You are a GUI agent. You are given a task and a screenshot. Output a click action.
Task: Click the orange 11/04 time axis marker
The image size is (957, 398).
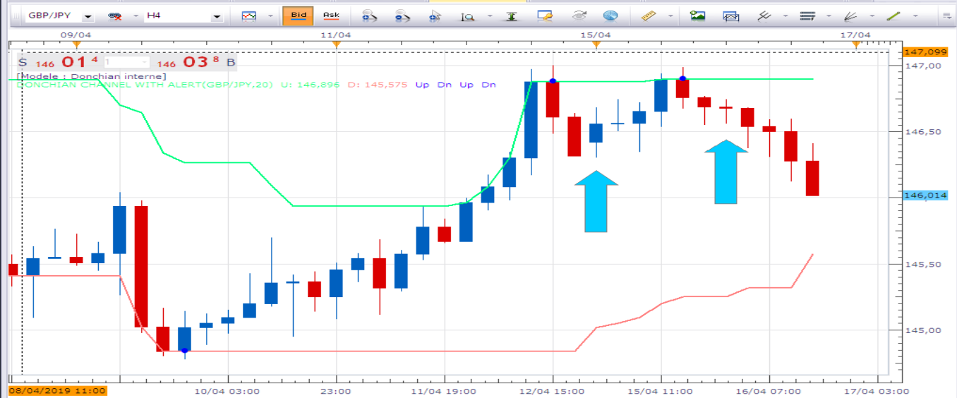coord(335,44)
